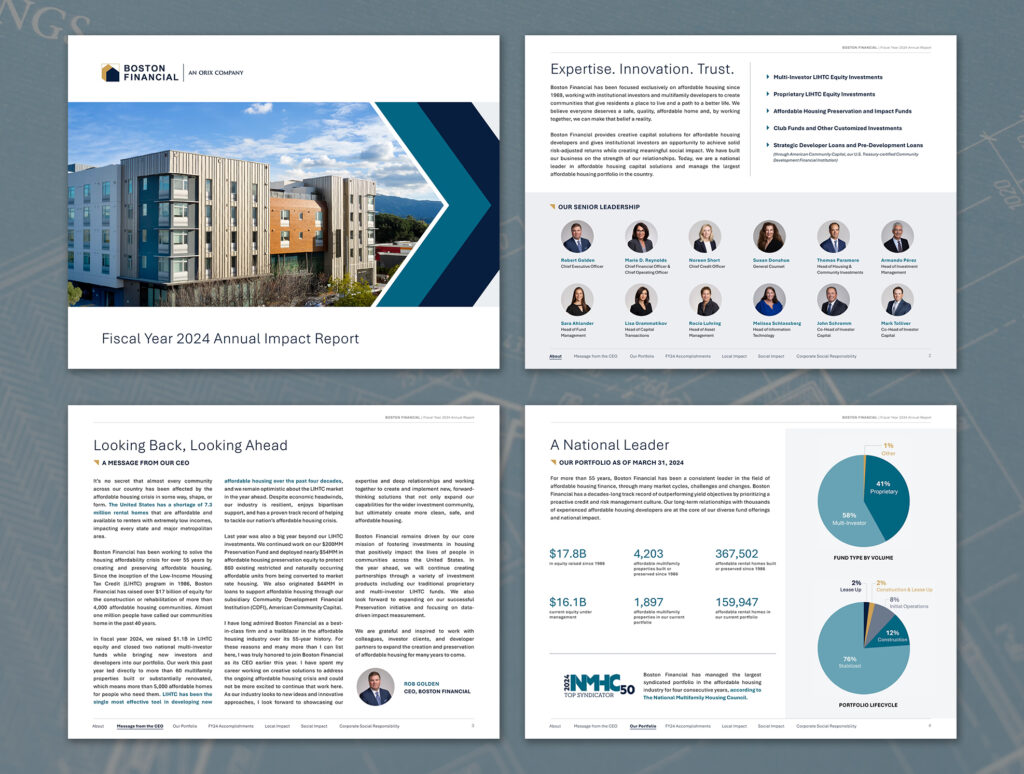Open Social Impact tab on the leadership page footer

tap(771, 357)
